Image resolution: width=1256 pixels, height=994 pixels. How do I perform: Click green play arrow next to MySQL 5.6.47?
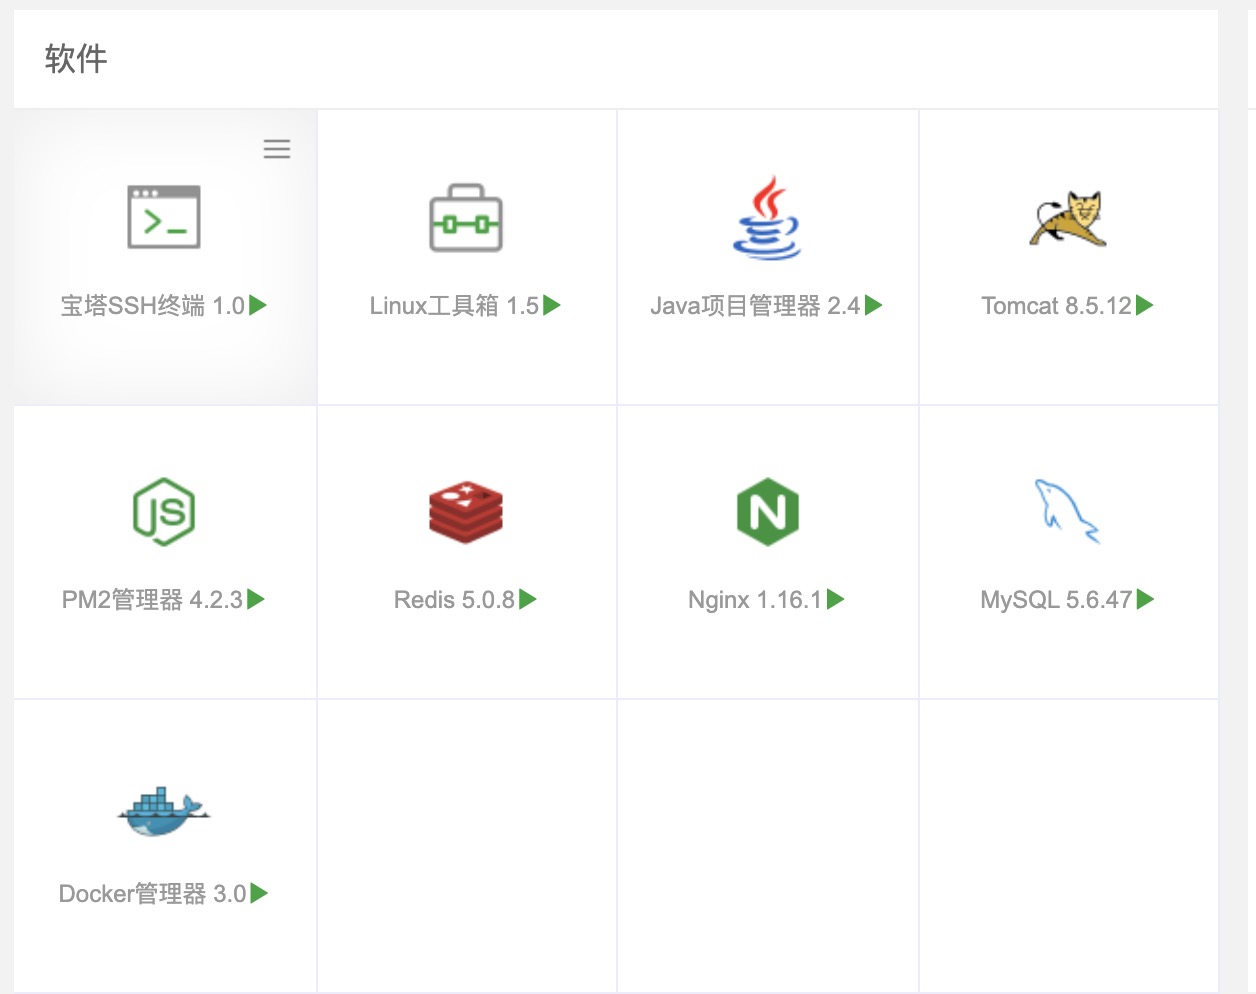pos(1146,599)
